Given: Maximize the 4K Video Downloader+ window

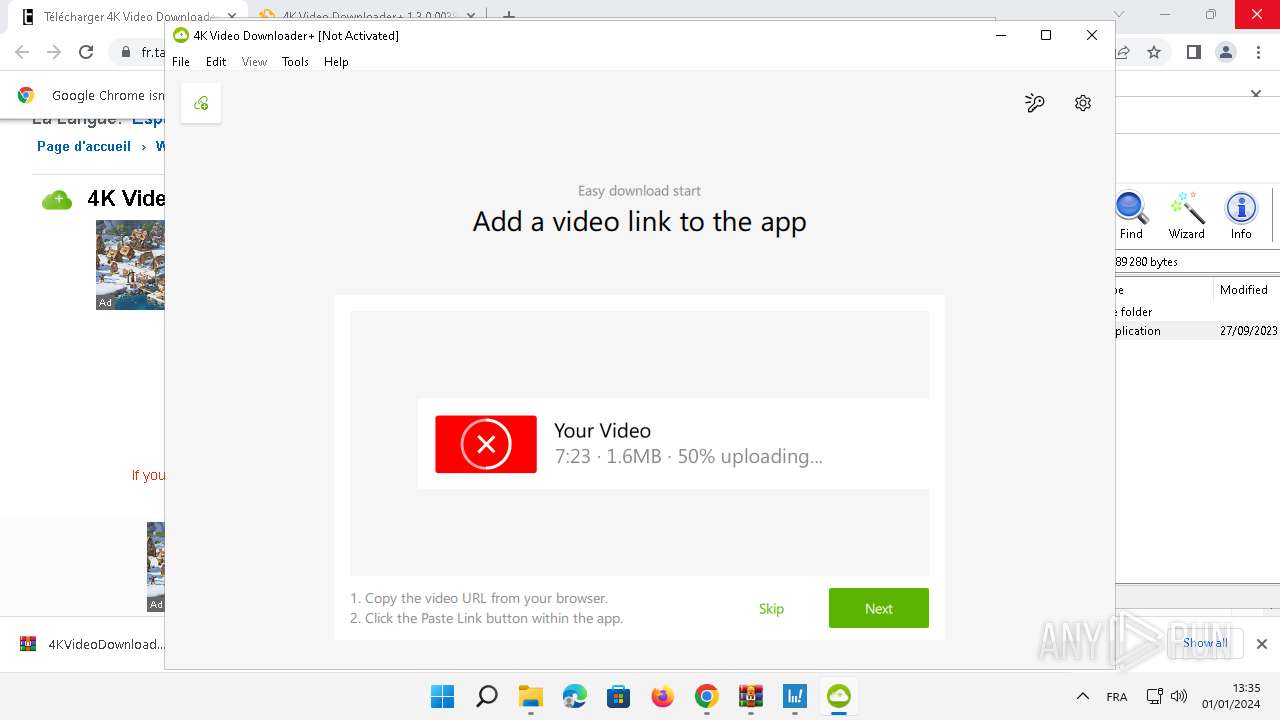Looking at the screenshot, I should click(x=1046, y=35).
